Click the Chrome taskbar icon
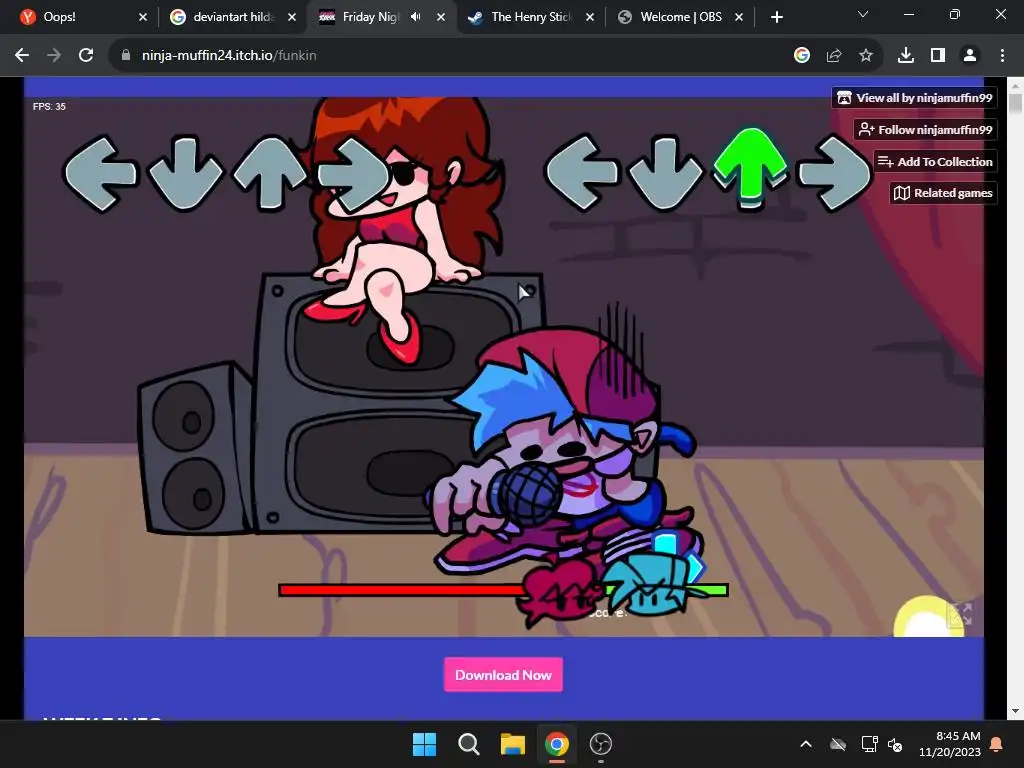Image resolution: width=1024 pixels, height=768 pixels. [x=556, y=744]
